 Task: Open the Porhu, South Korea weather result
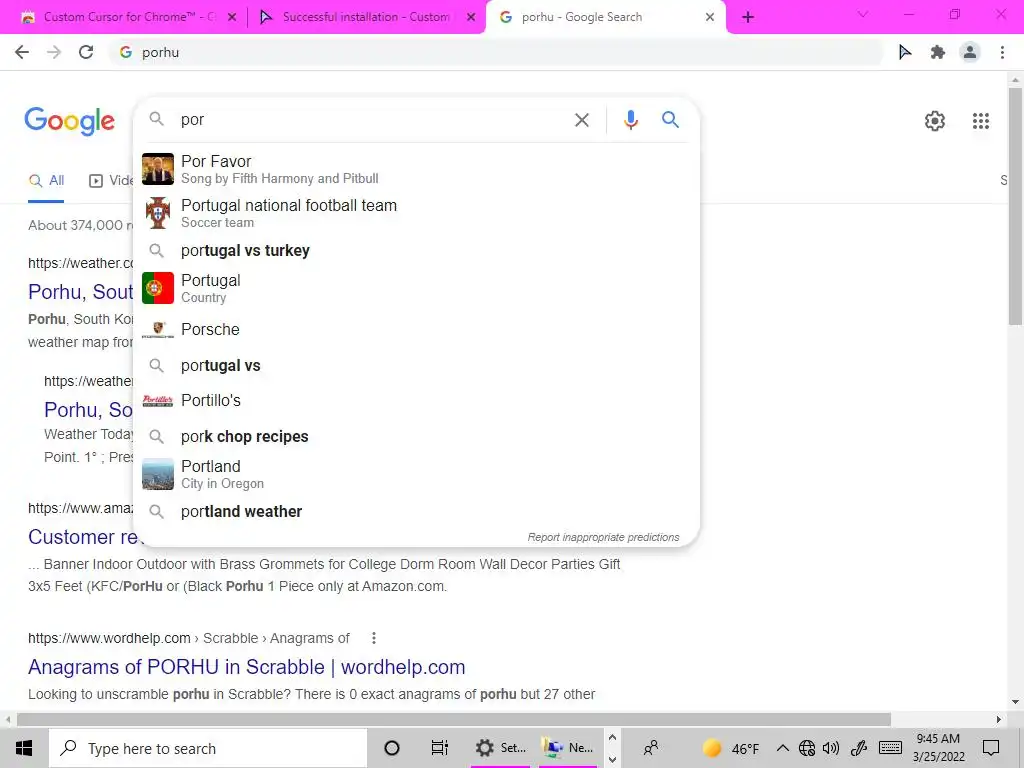(80, 292)
